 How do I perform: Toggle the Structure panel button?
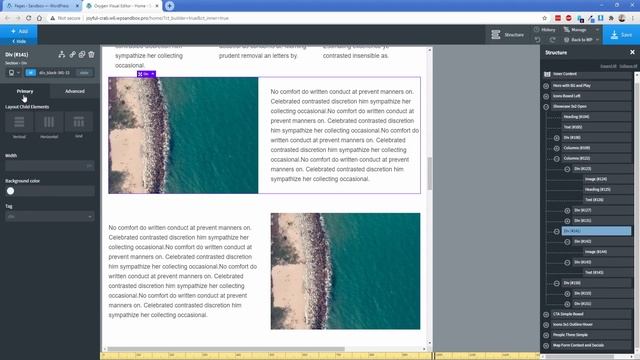(x=508, y=35)
